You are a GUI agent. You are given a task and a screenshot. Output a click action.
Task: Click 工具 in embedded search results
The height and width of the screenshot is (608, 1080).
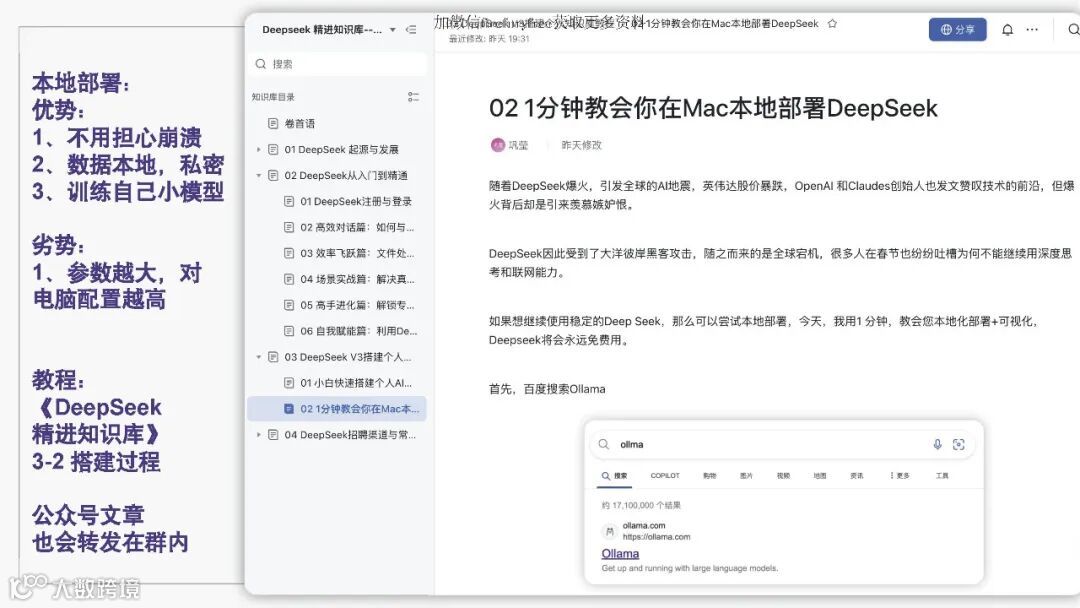[x=942, y=476]
